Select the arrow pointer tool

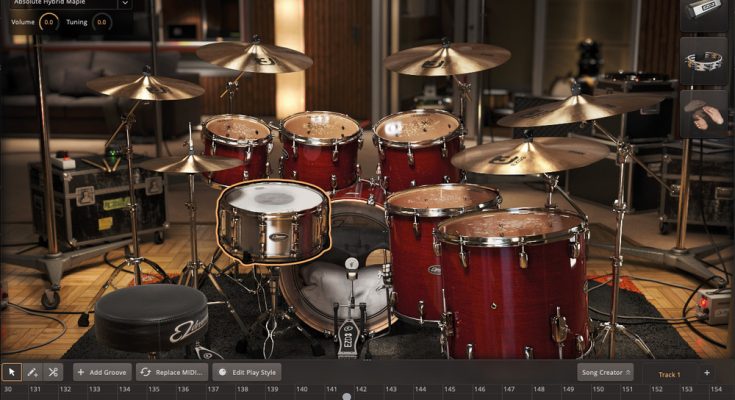click(x=11, y=372)
